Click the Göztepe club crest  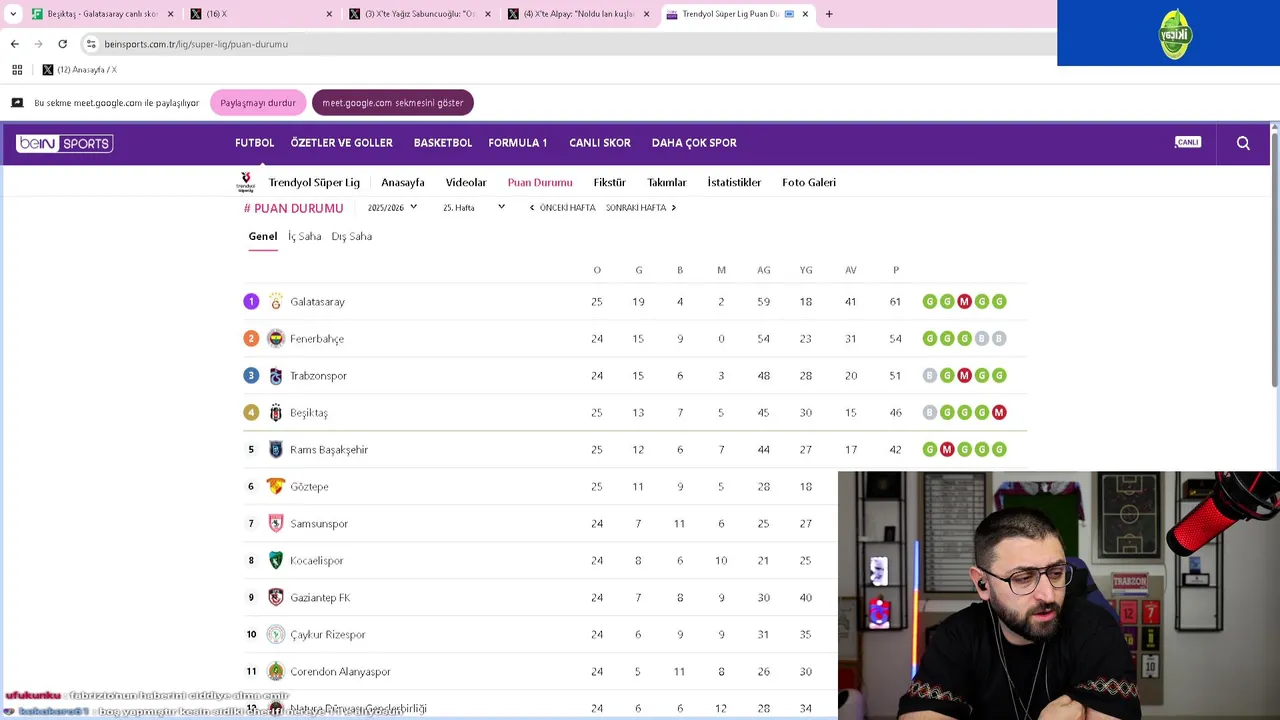click(x=276, y=486)
